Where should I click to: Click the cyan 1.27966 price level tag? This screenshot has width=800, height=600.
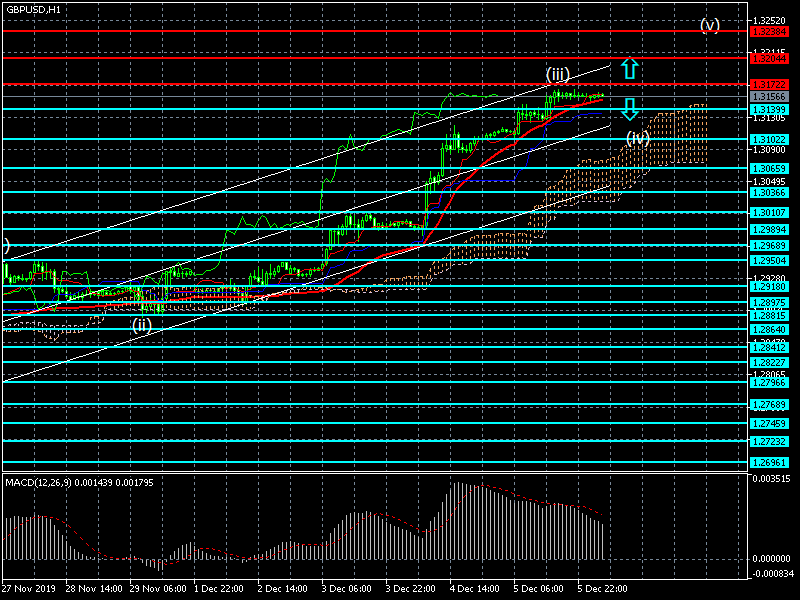coord(769,383)
